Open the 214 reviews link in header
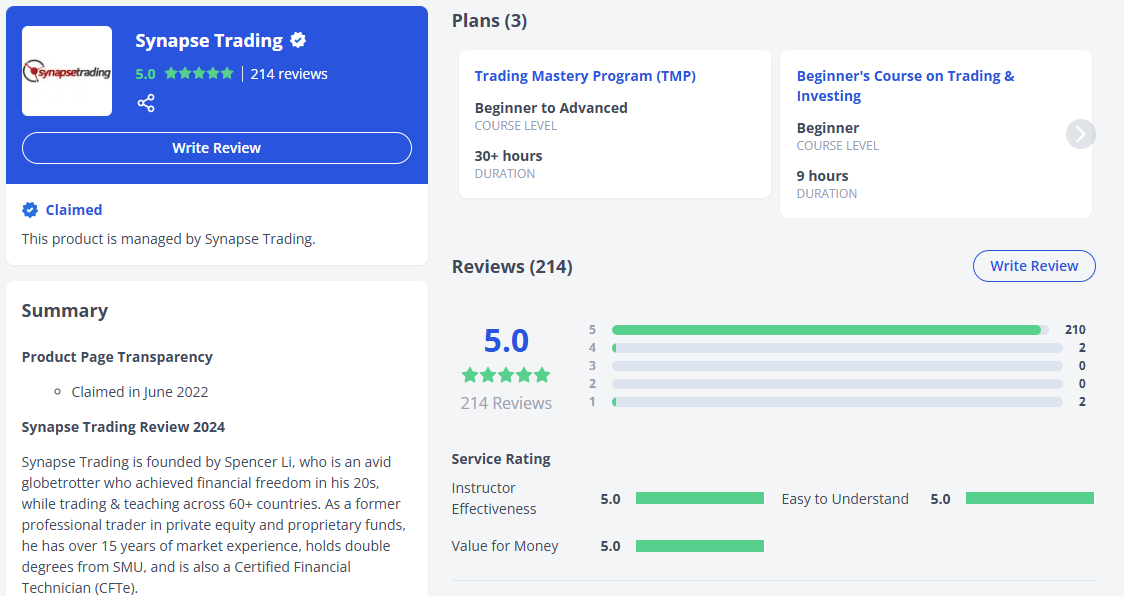The width and height of the screenshot is (1124, 596). (x=289, y=74)
